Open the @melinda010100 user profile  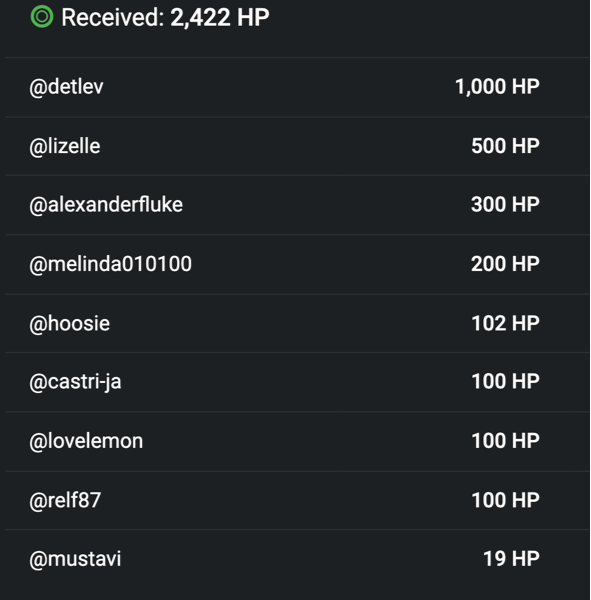[110, 264]
